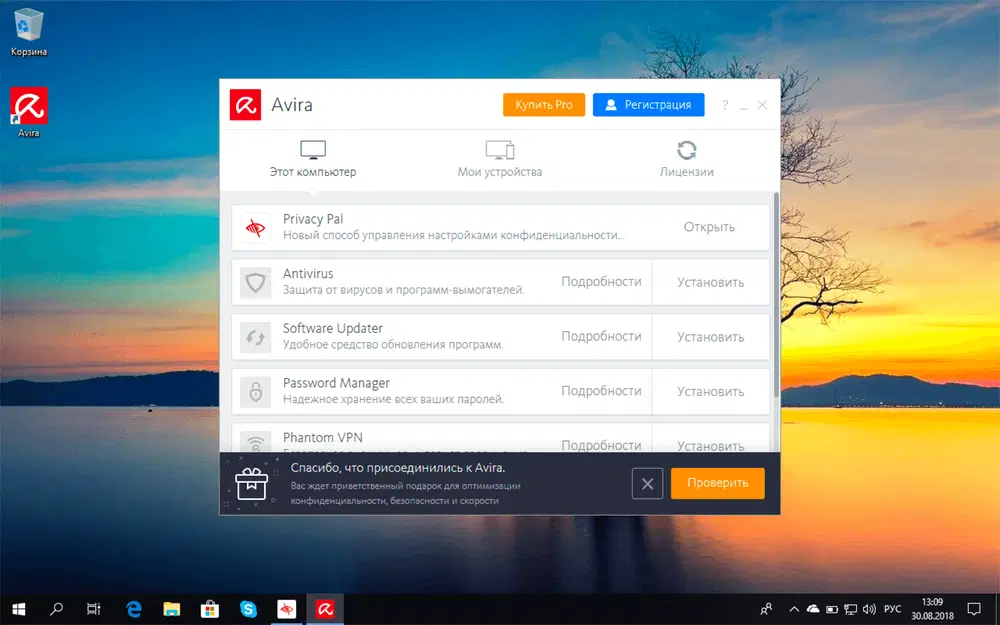View Подробности for Antivirus
This screenshot has height=625, width=1000.
tap(601, 281)
